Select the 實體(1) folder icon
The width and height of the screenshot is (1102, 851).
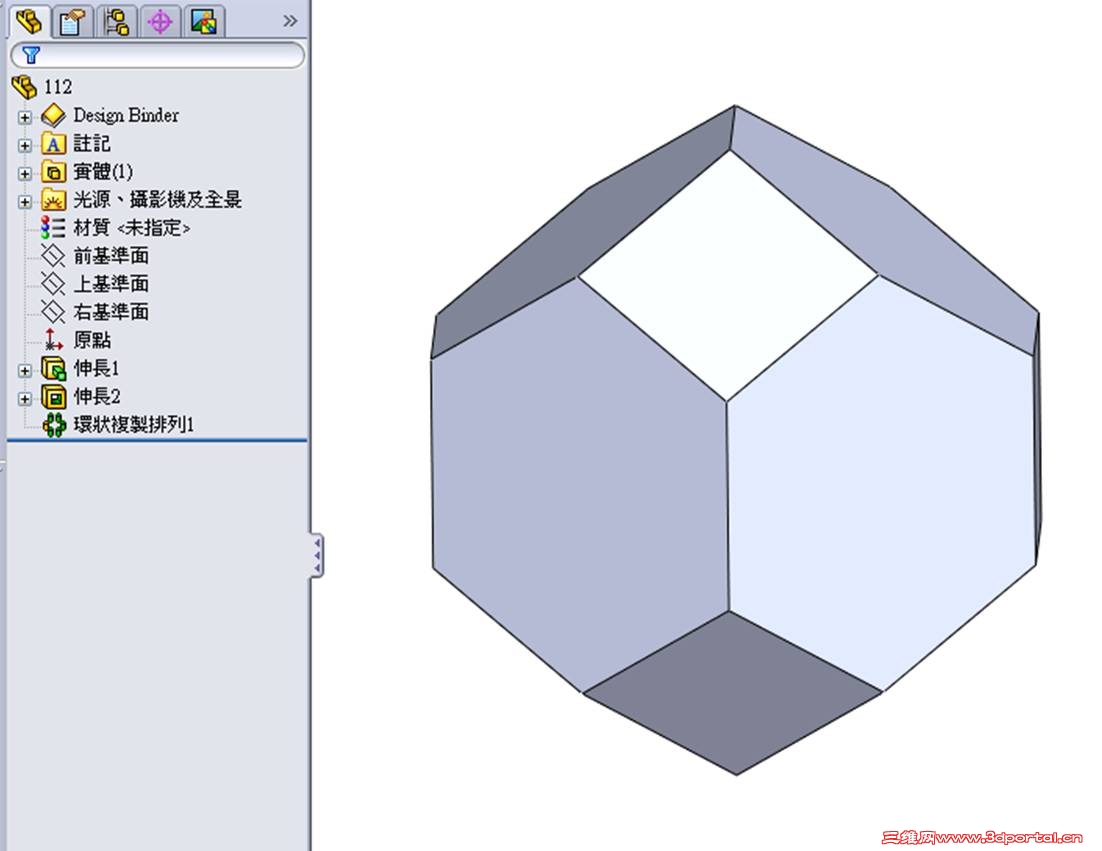(x=53, y=171)
